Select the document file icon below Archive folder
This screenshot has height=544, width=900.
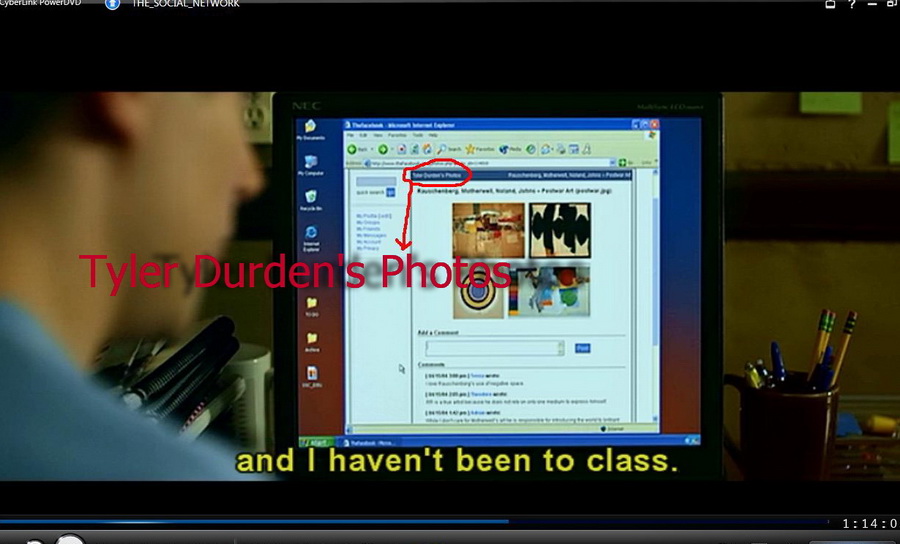tap(312, 377)
